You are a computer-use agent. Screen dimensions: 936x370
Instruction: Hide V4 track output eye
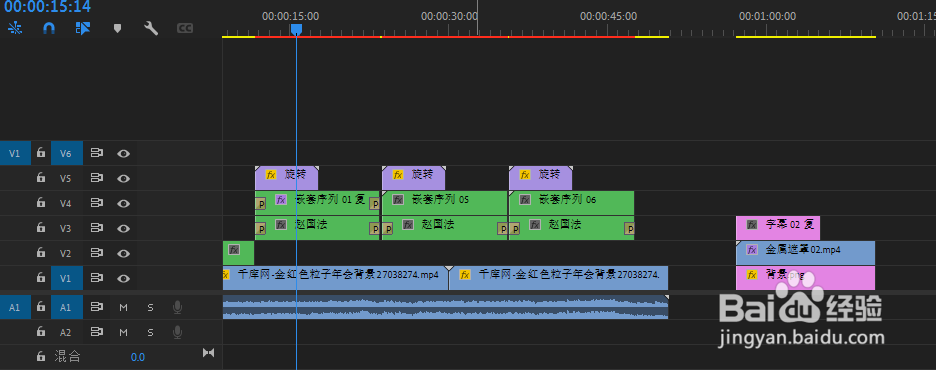[124, 203]
